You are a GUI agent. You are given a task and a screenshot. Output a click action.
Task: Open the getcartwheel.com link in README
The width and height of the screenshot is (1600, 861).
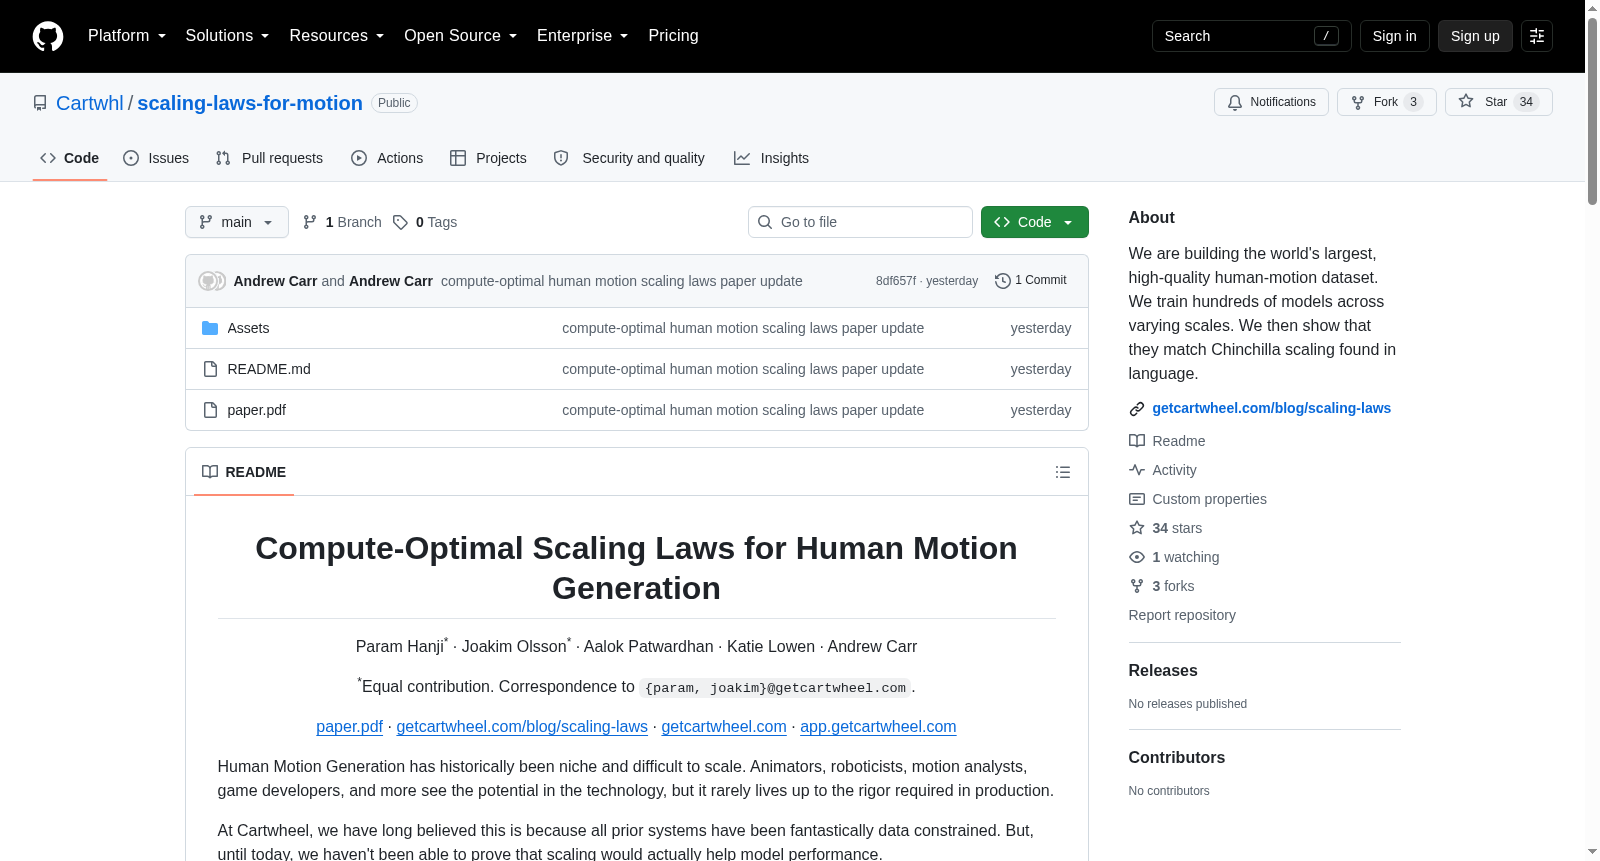point(724,727)
